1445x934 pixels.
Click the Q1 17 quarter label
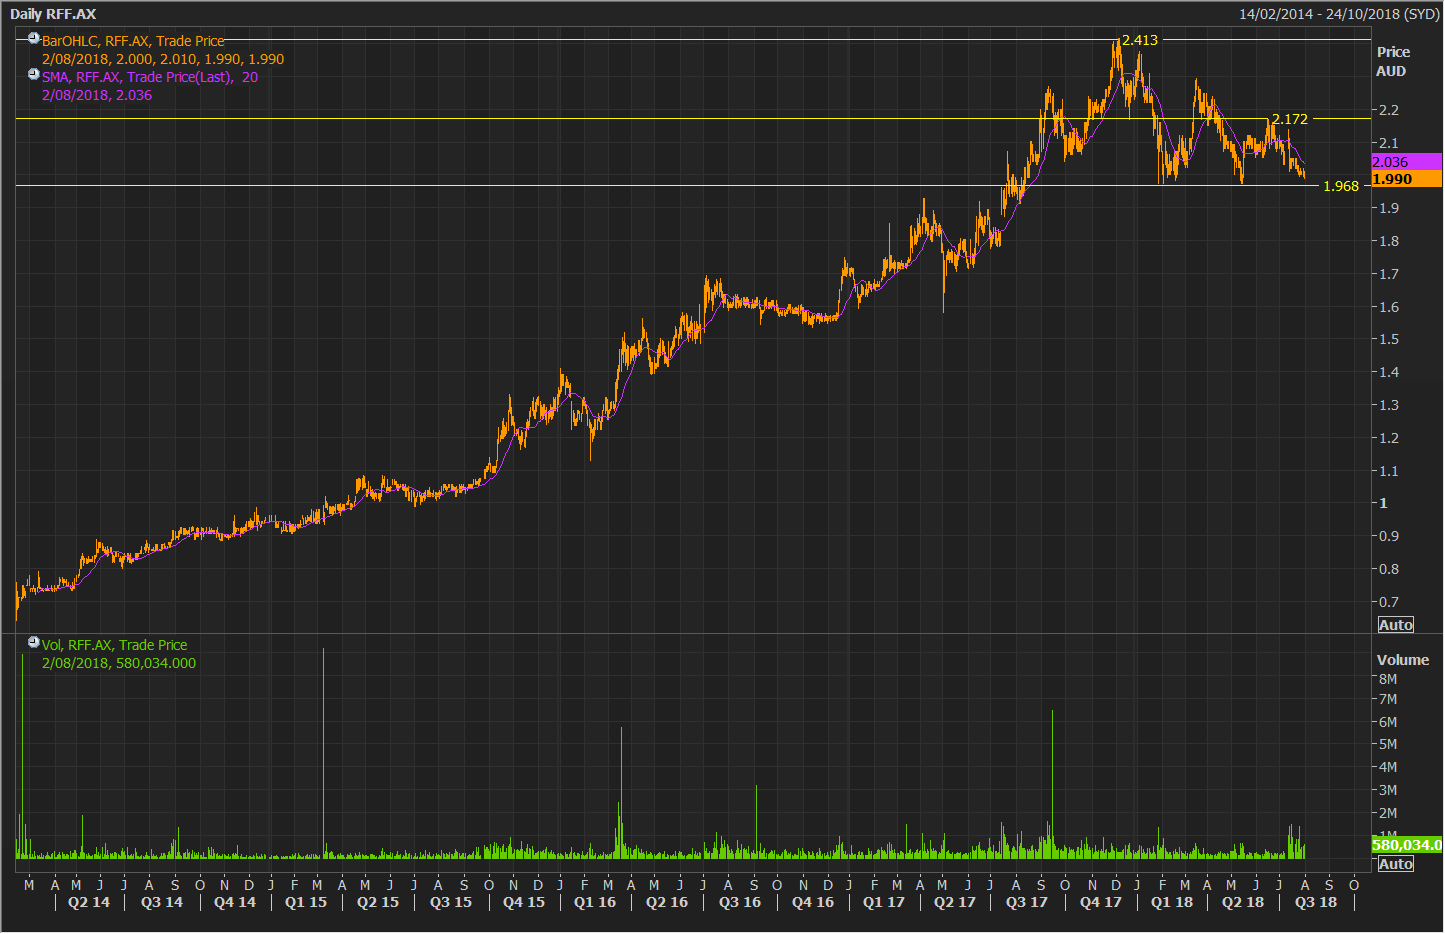(x=884, y=902)
